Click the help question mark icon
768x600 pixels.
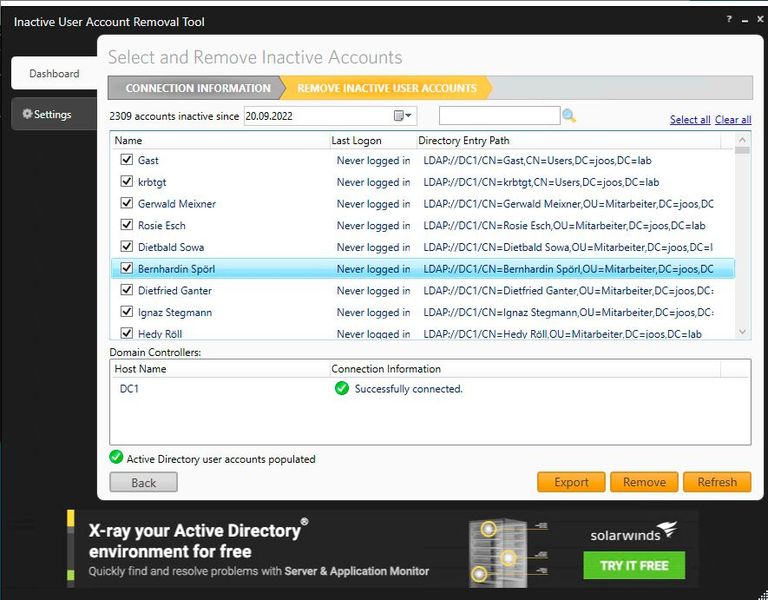tap(729, 19)
